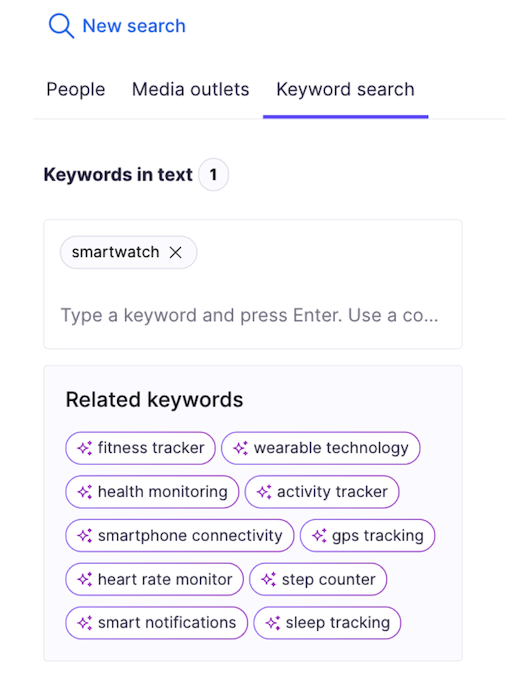Add smart notifications keyword suggestion

click(156, 623)
